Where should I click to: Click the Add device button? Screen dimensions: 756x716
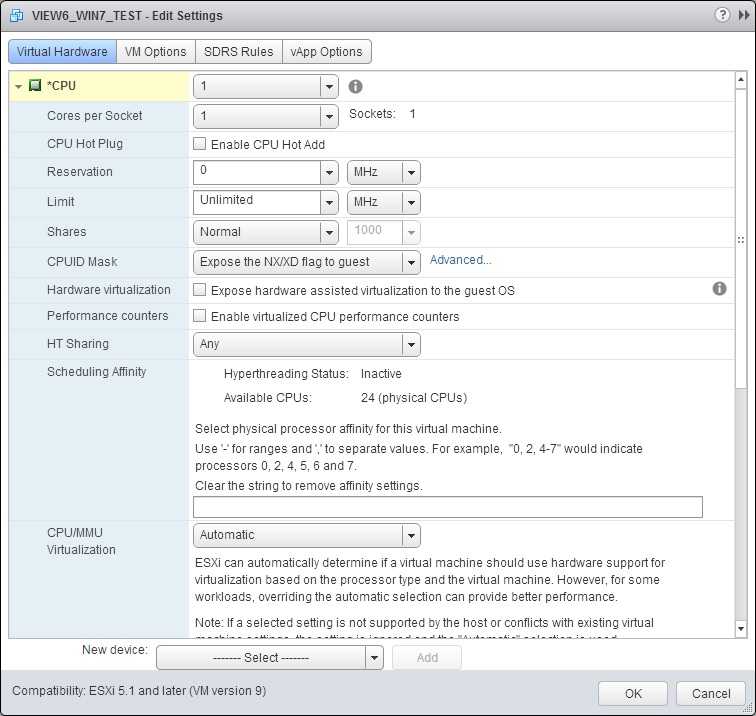pyautogui.click(x=427, y=658)
